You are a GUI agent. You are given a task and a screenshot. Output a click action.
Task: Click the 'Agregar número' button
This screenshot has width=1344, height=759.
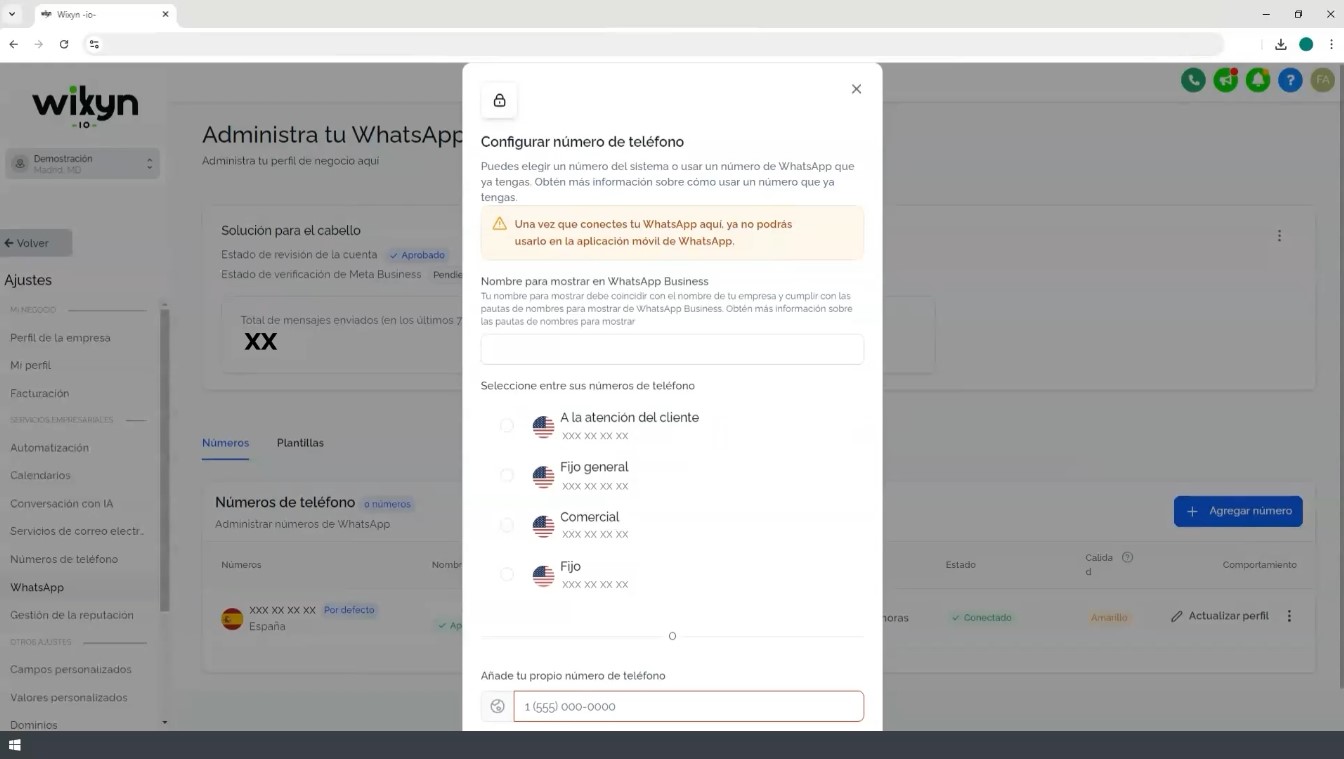click(1238, 511)
